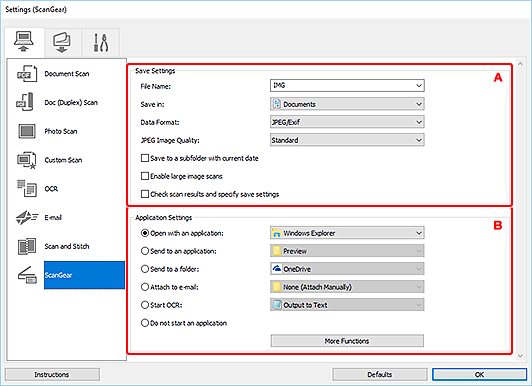Click the E-mail envelope icon
532x386 pixels.
(27, 217)
